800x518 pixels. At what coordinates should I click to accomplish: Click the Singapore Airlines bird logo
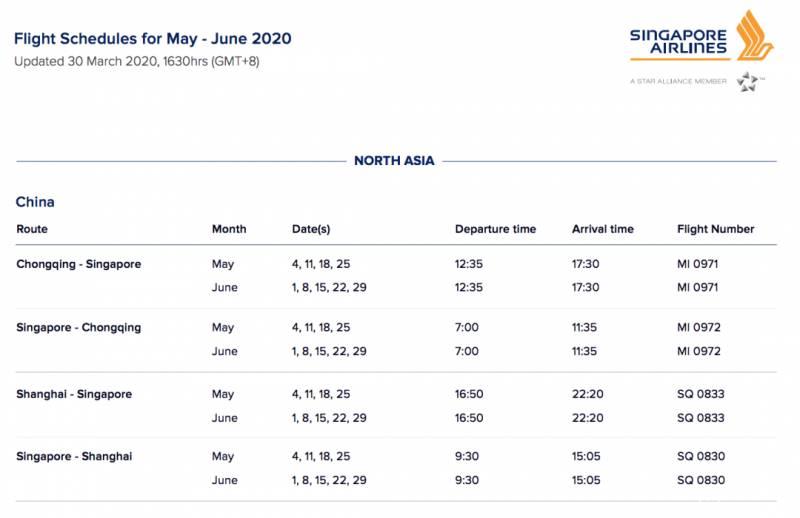coord(755,36)
